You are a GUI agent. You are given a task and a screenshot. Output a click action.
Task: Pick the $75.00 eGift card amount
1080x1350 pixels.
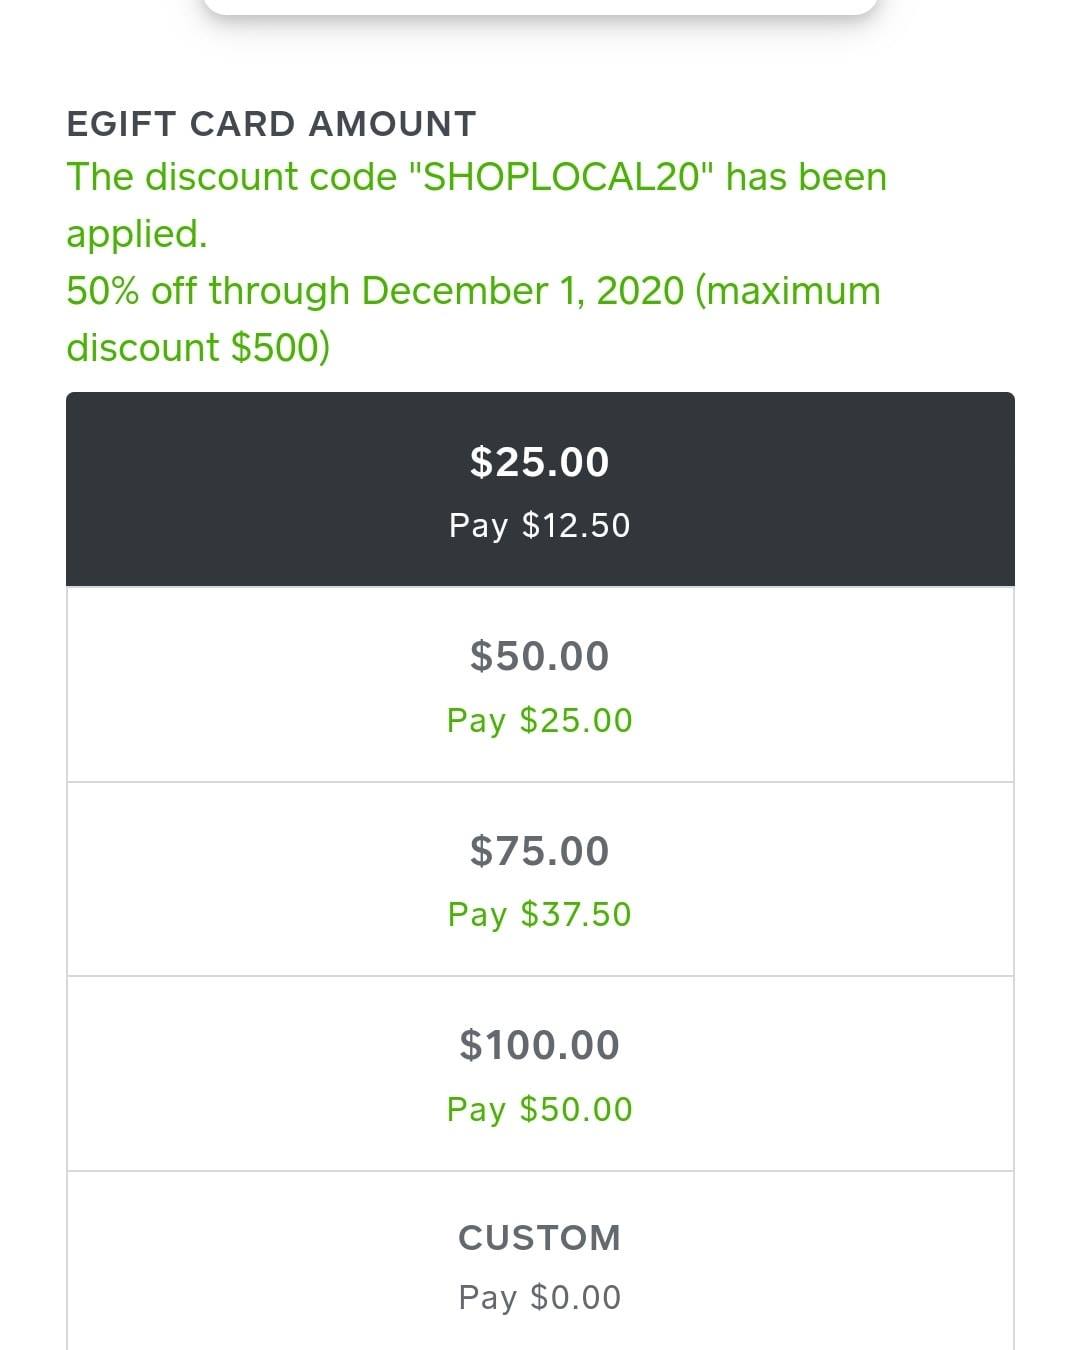[x=540, y=879]
